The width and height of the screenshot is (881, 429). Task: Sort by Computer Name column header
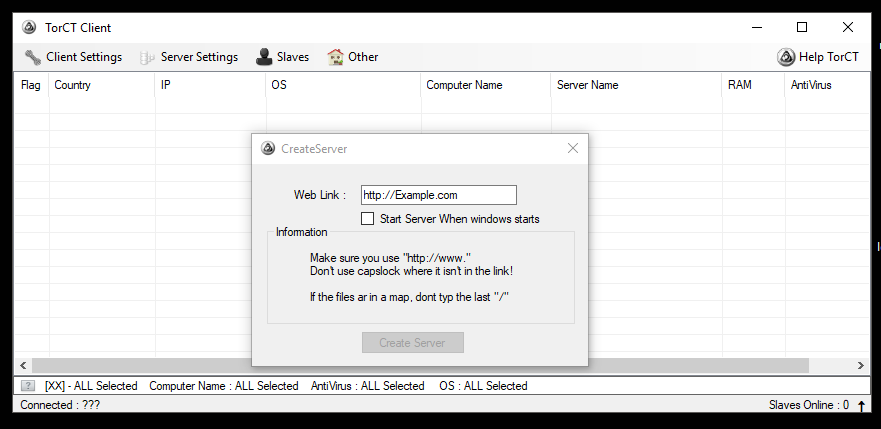[486, 85]
